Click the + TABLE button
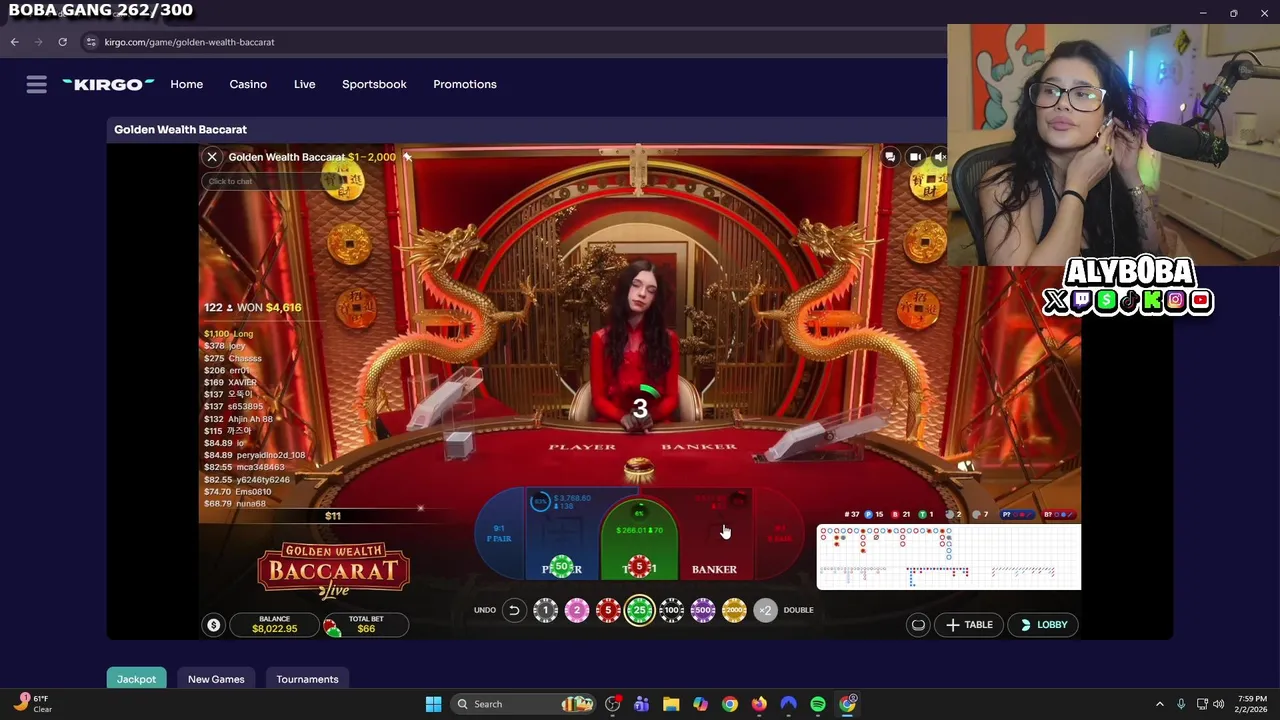The height and width of the screenshot is (720, 1280). tap(969, 625)
